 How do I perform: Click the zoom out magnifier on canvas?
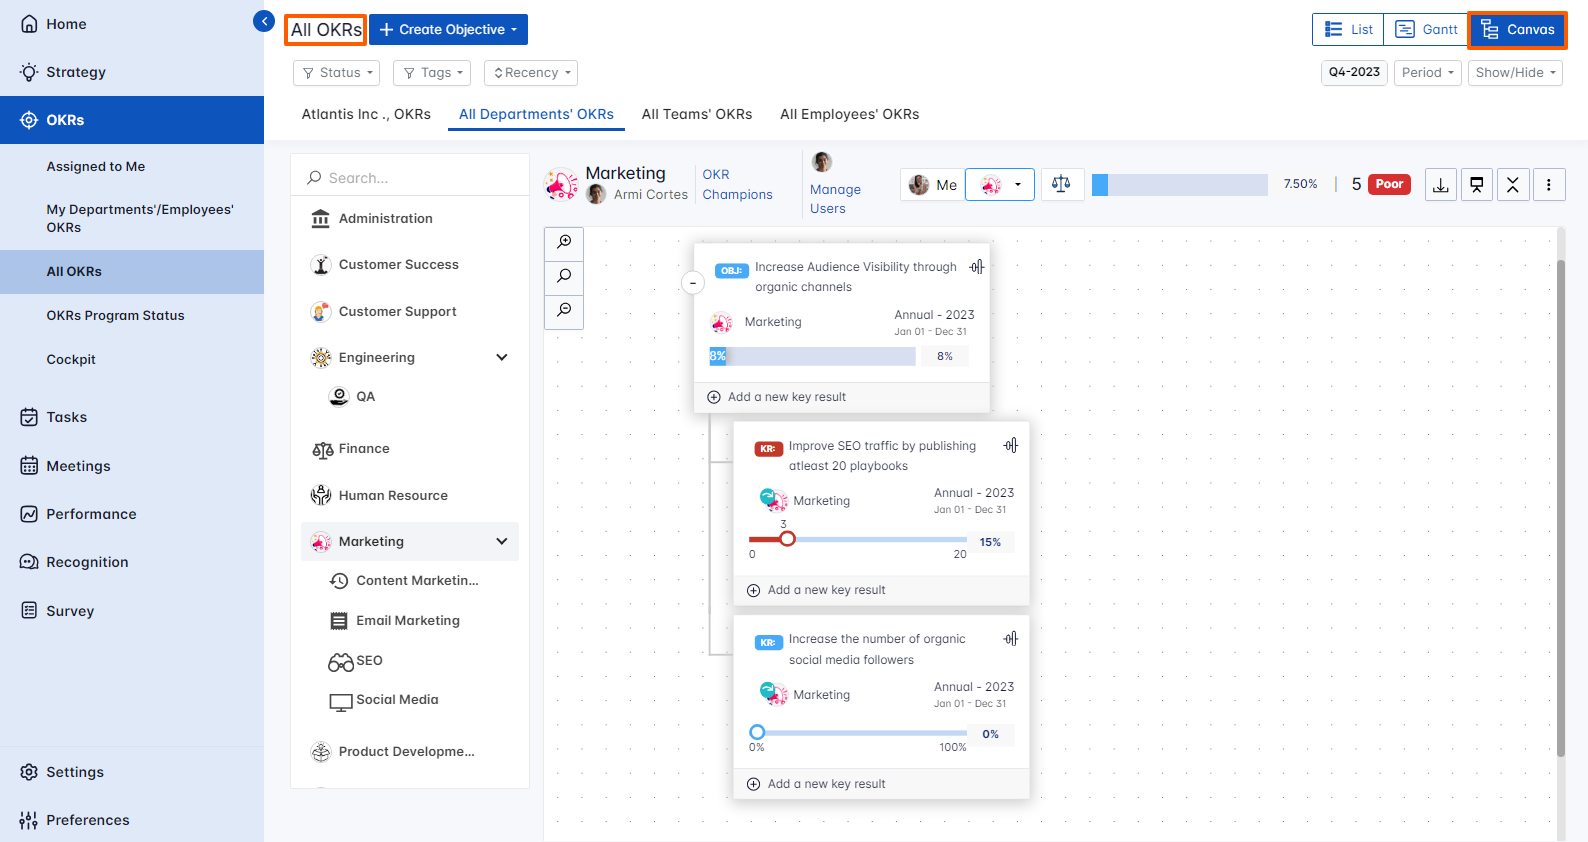tap(564, 310)
